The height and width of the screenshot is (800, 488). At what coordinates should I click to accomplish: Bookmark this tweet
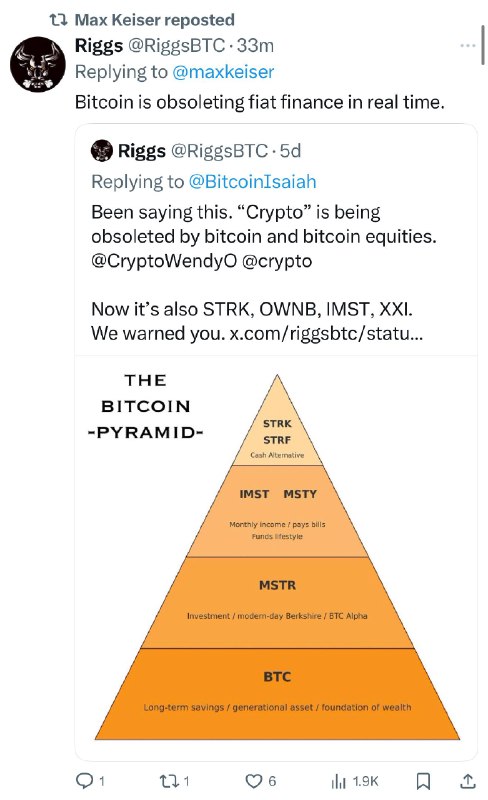(423, 781)
